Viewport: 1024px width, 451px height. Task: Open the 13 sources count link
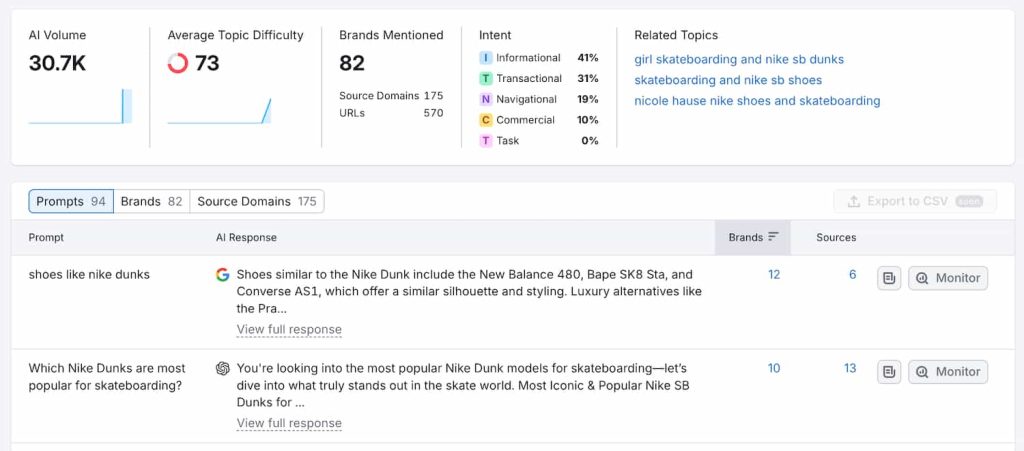click(850, 369)
